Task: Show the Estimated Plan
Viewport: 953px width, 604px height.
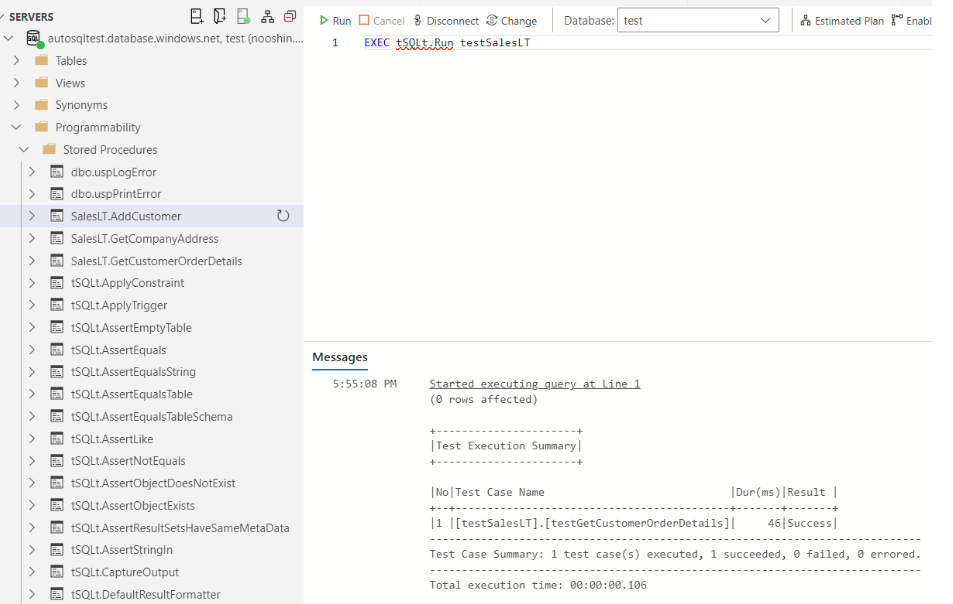Action: click(x=842, y=21)
